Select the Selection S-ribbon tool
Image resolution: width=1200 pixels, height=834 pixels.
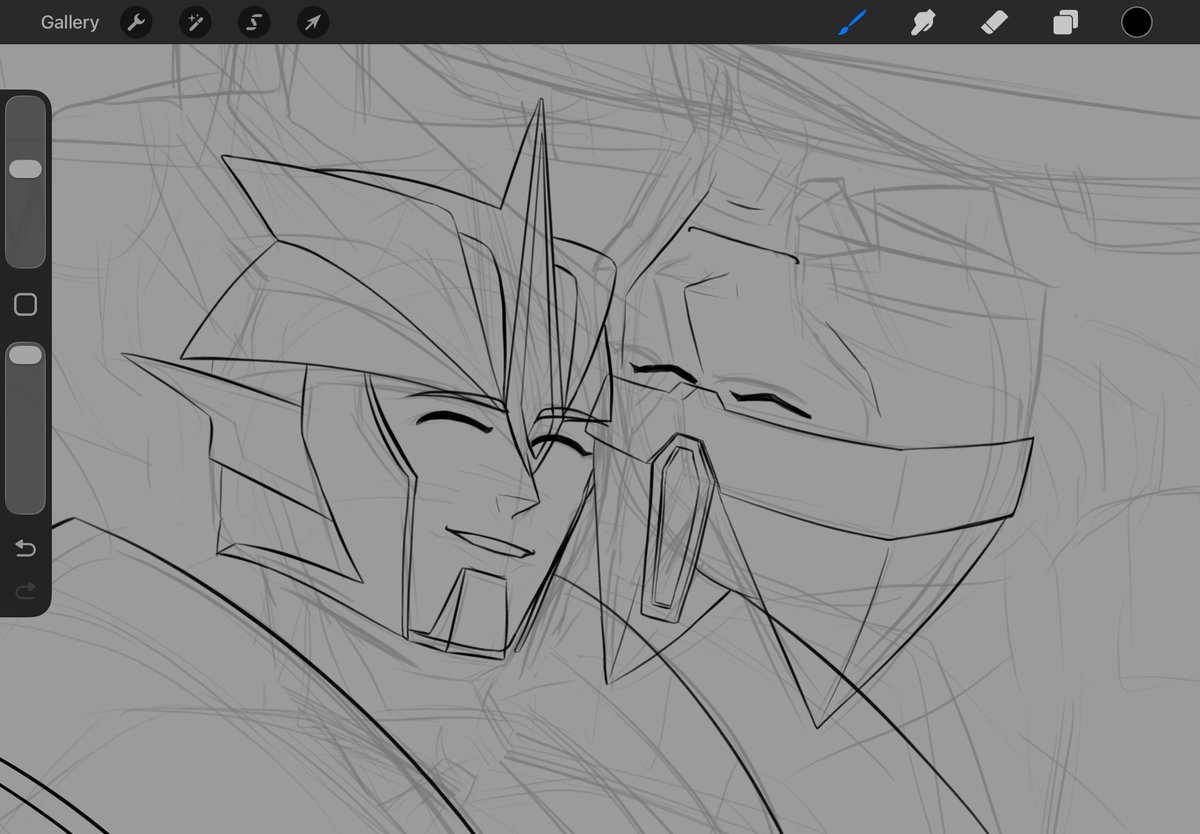[x=254, y=22]
